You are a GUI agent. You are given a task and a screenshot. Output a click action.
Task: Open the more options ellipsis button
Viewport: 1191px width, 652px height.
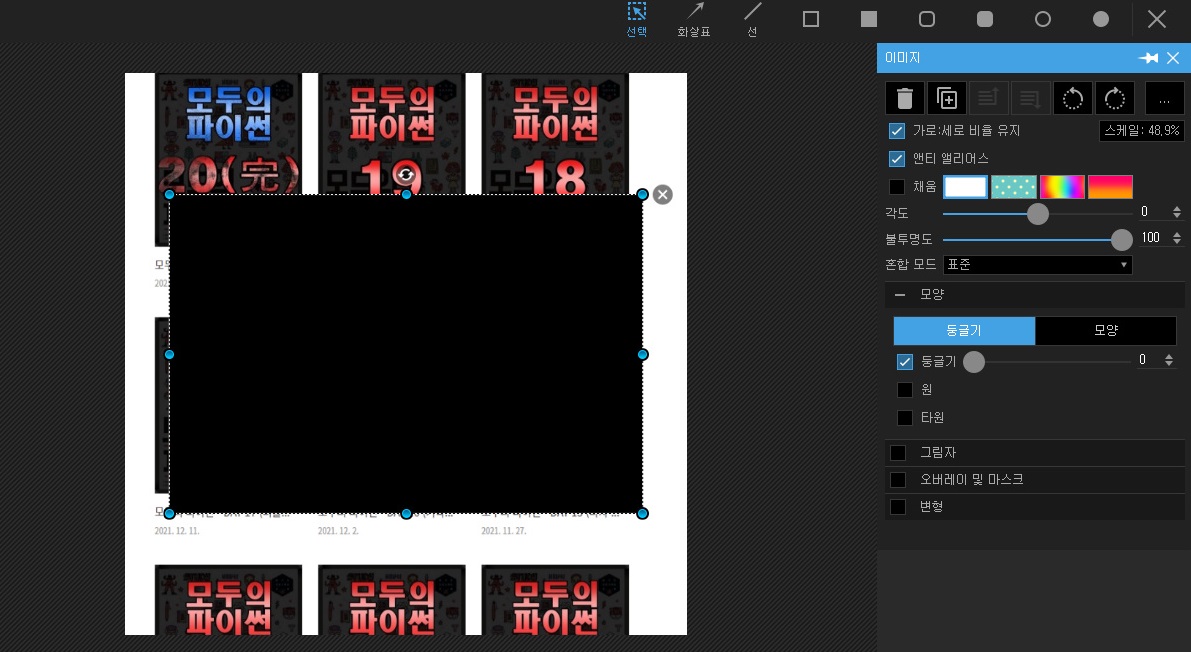coord(1164,98)
